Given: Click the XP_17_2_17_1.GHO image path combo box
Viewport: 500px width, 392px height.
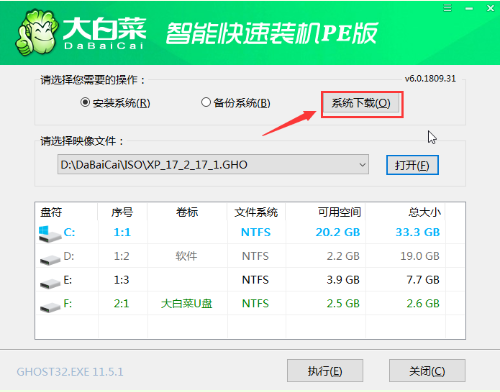Looking at the screenshot, I should pyautogui.click(x=213, y=164).
